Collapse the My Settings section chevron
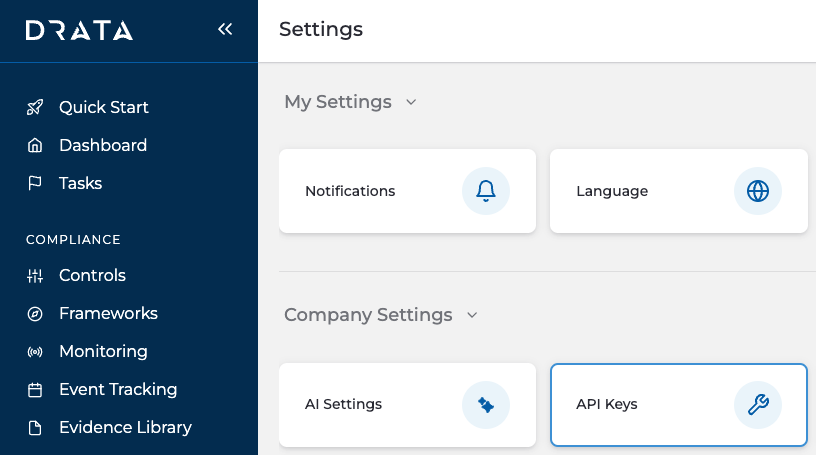The image size is (816, 455). (x=411, y=102)
